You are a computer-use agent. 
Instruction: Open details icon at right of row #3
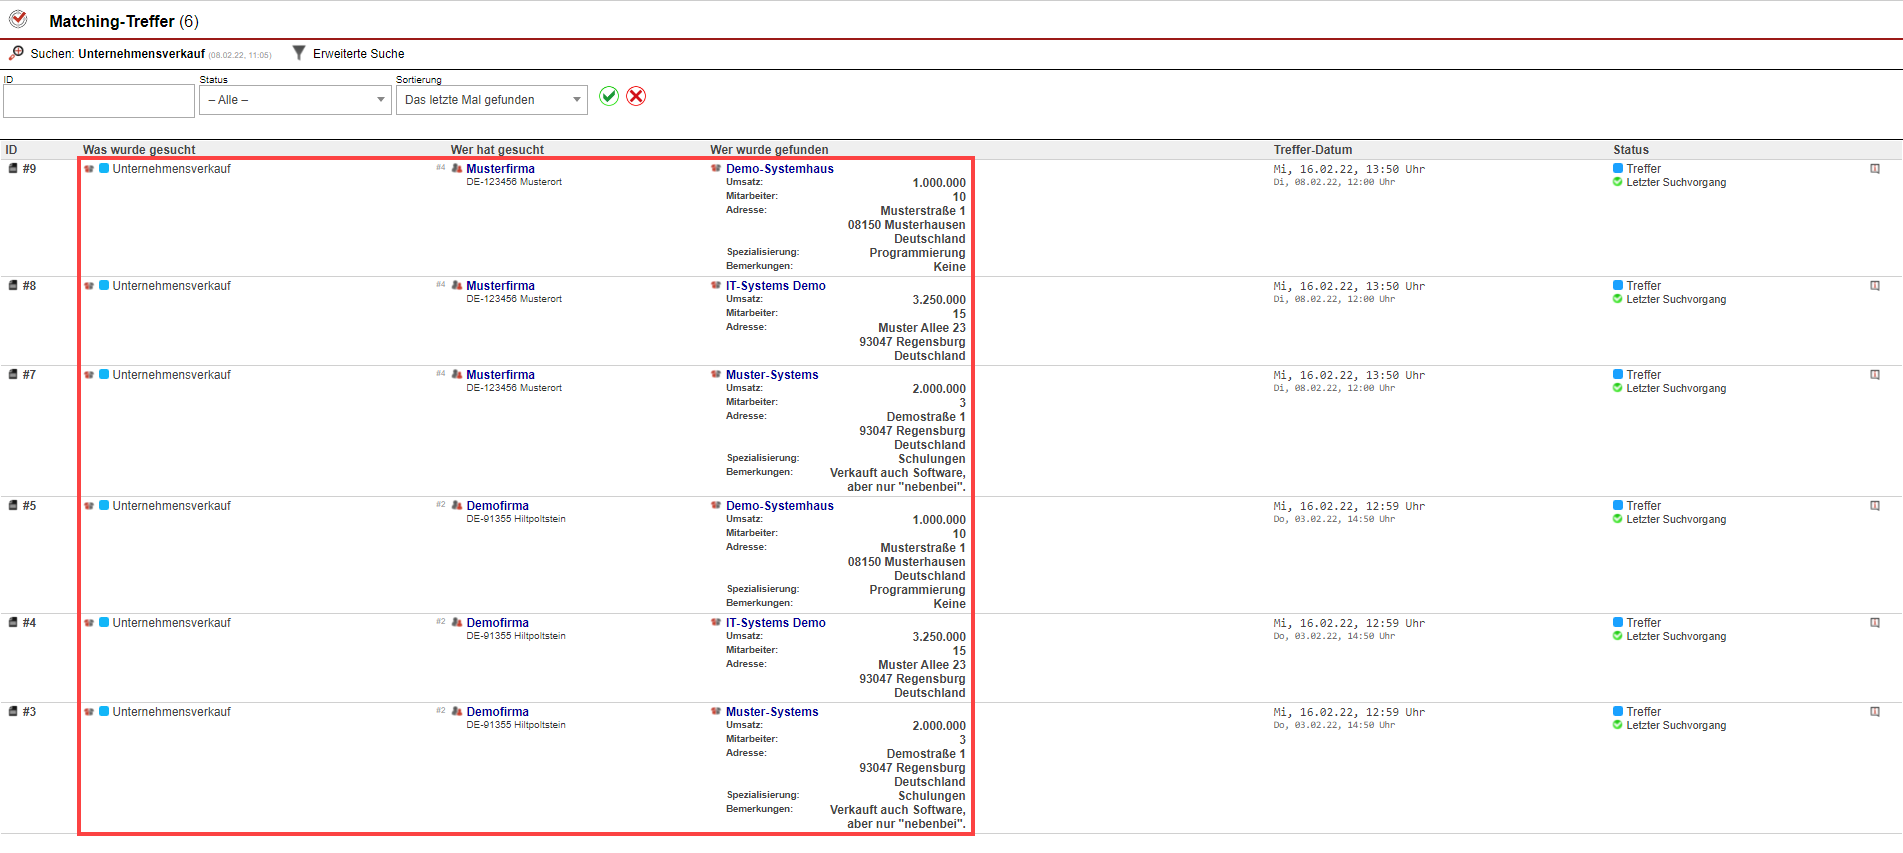pyautogui.click(x=1875, y=712)
